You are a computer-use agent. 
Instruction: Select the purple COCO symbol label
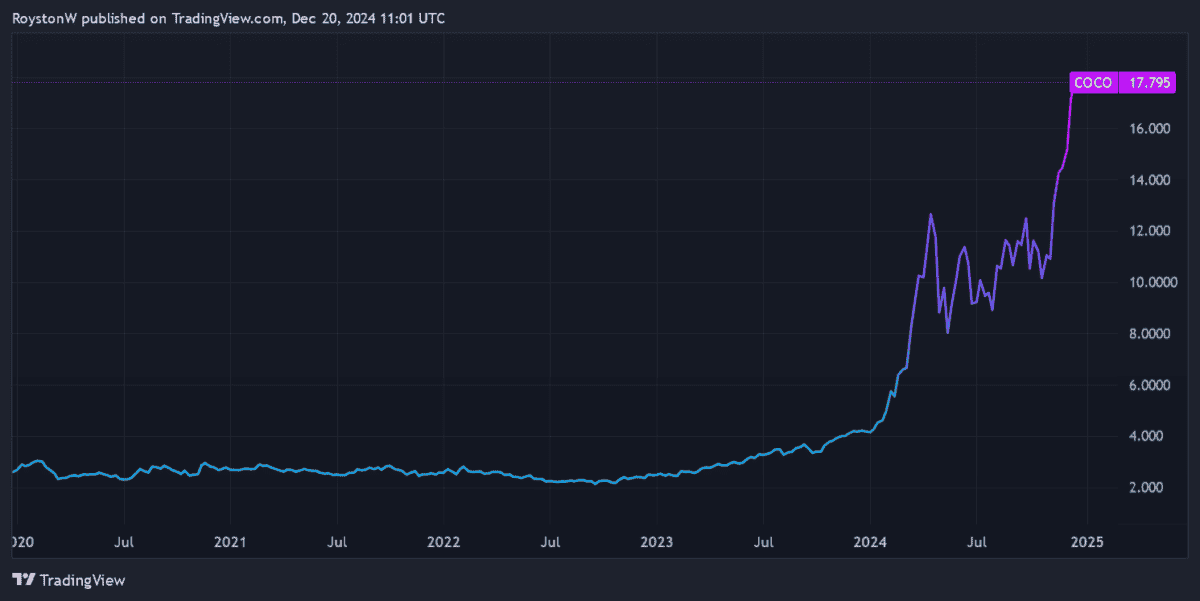[1092, 83]
